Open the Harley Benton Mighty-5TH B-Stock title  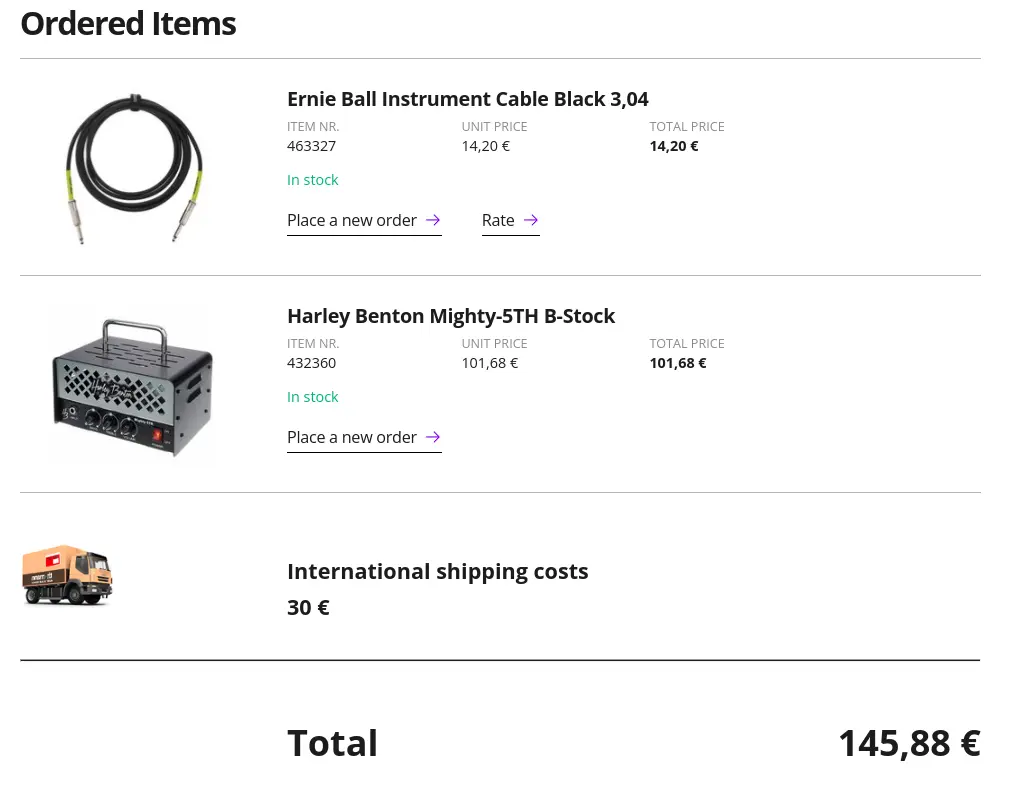[450, 316]
